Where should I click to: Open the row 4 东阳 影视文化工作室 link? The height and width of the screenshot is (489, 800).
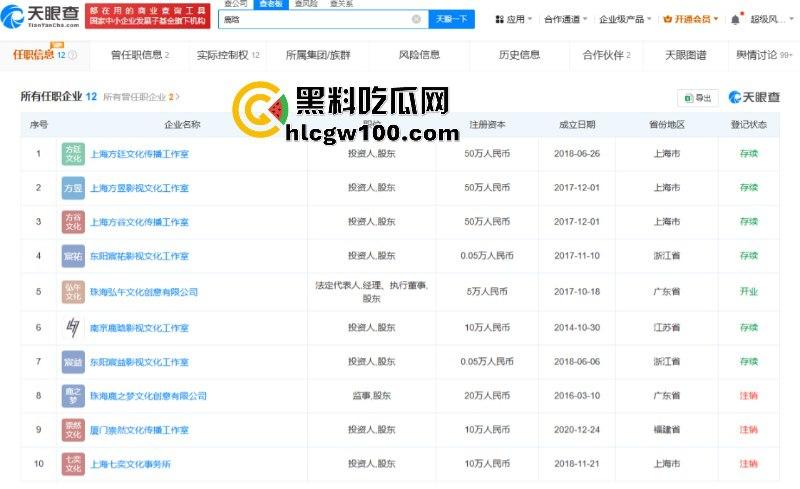139,256
